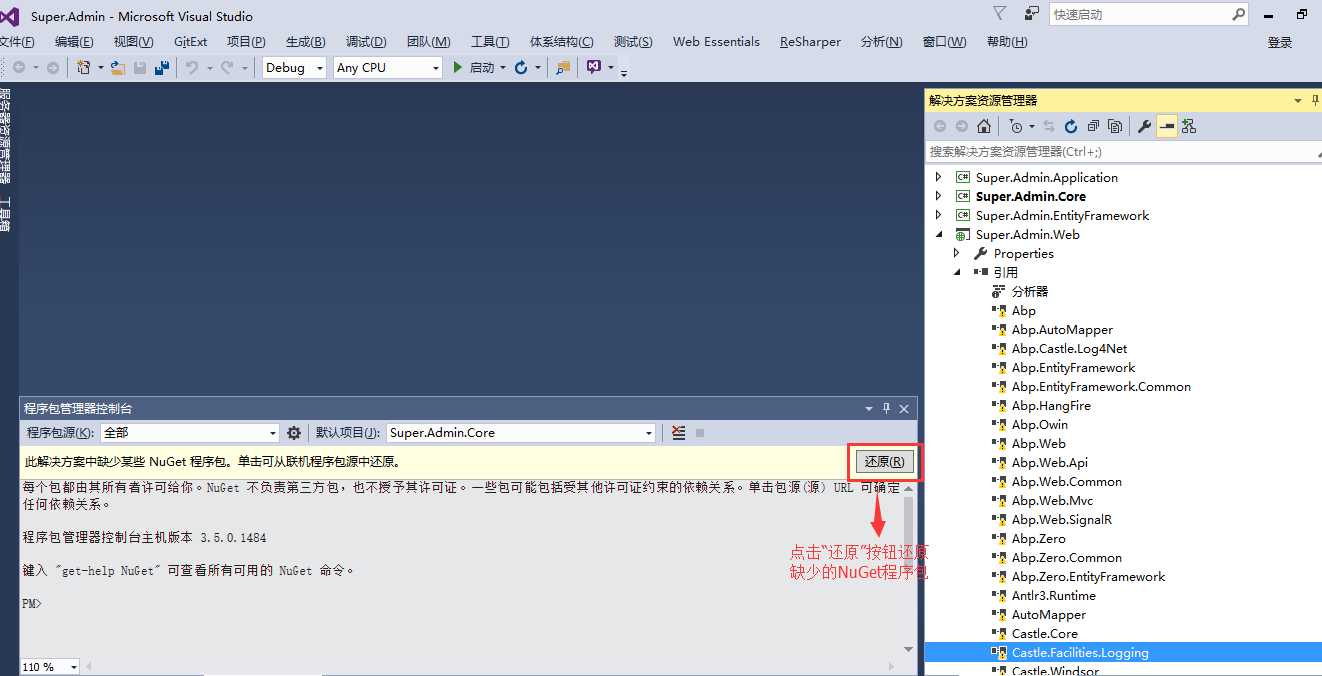Image resolution: width=1322 pixels, height=676 pixels.
Task: Click the Undo toolbar icon
Action: pyautogui.click(x=192, y=67)
